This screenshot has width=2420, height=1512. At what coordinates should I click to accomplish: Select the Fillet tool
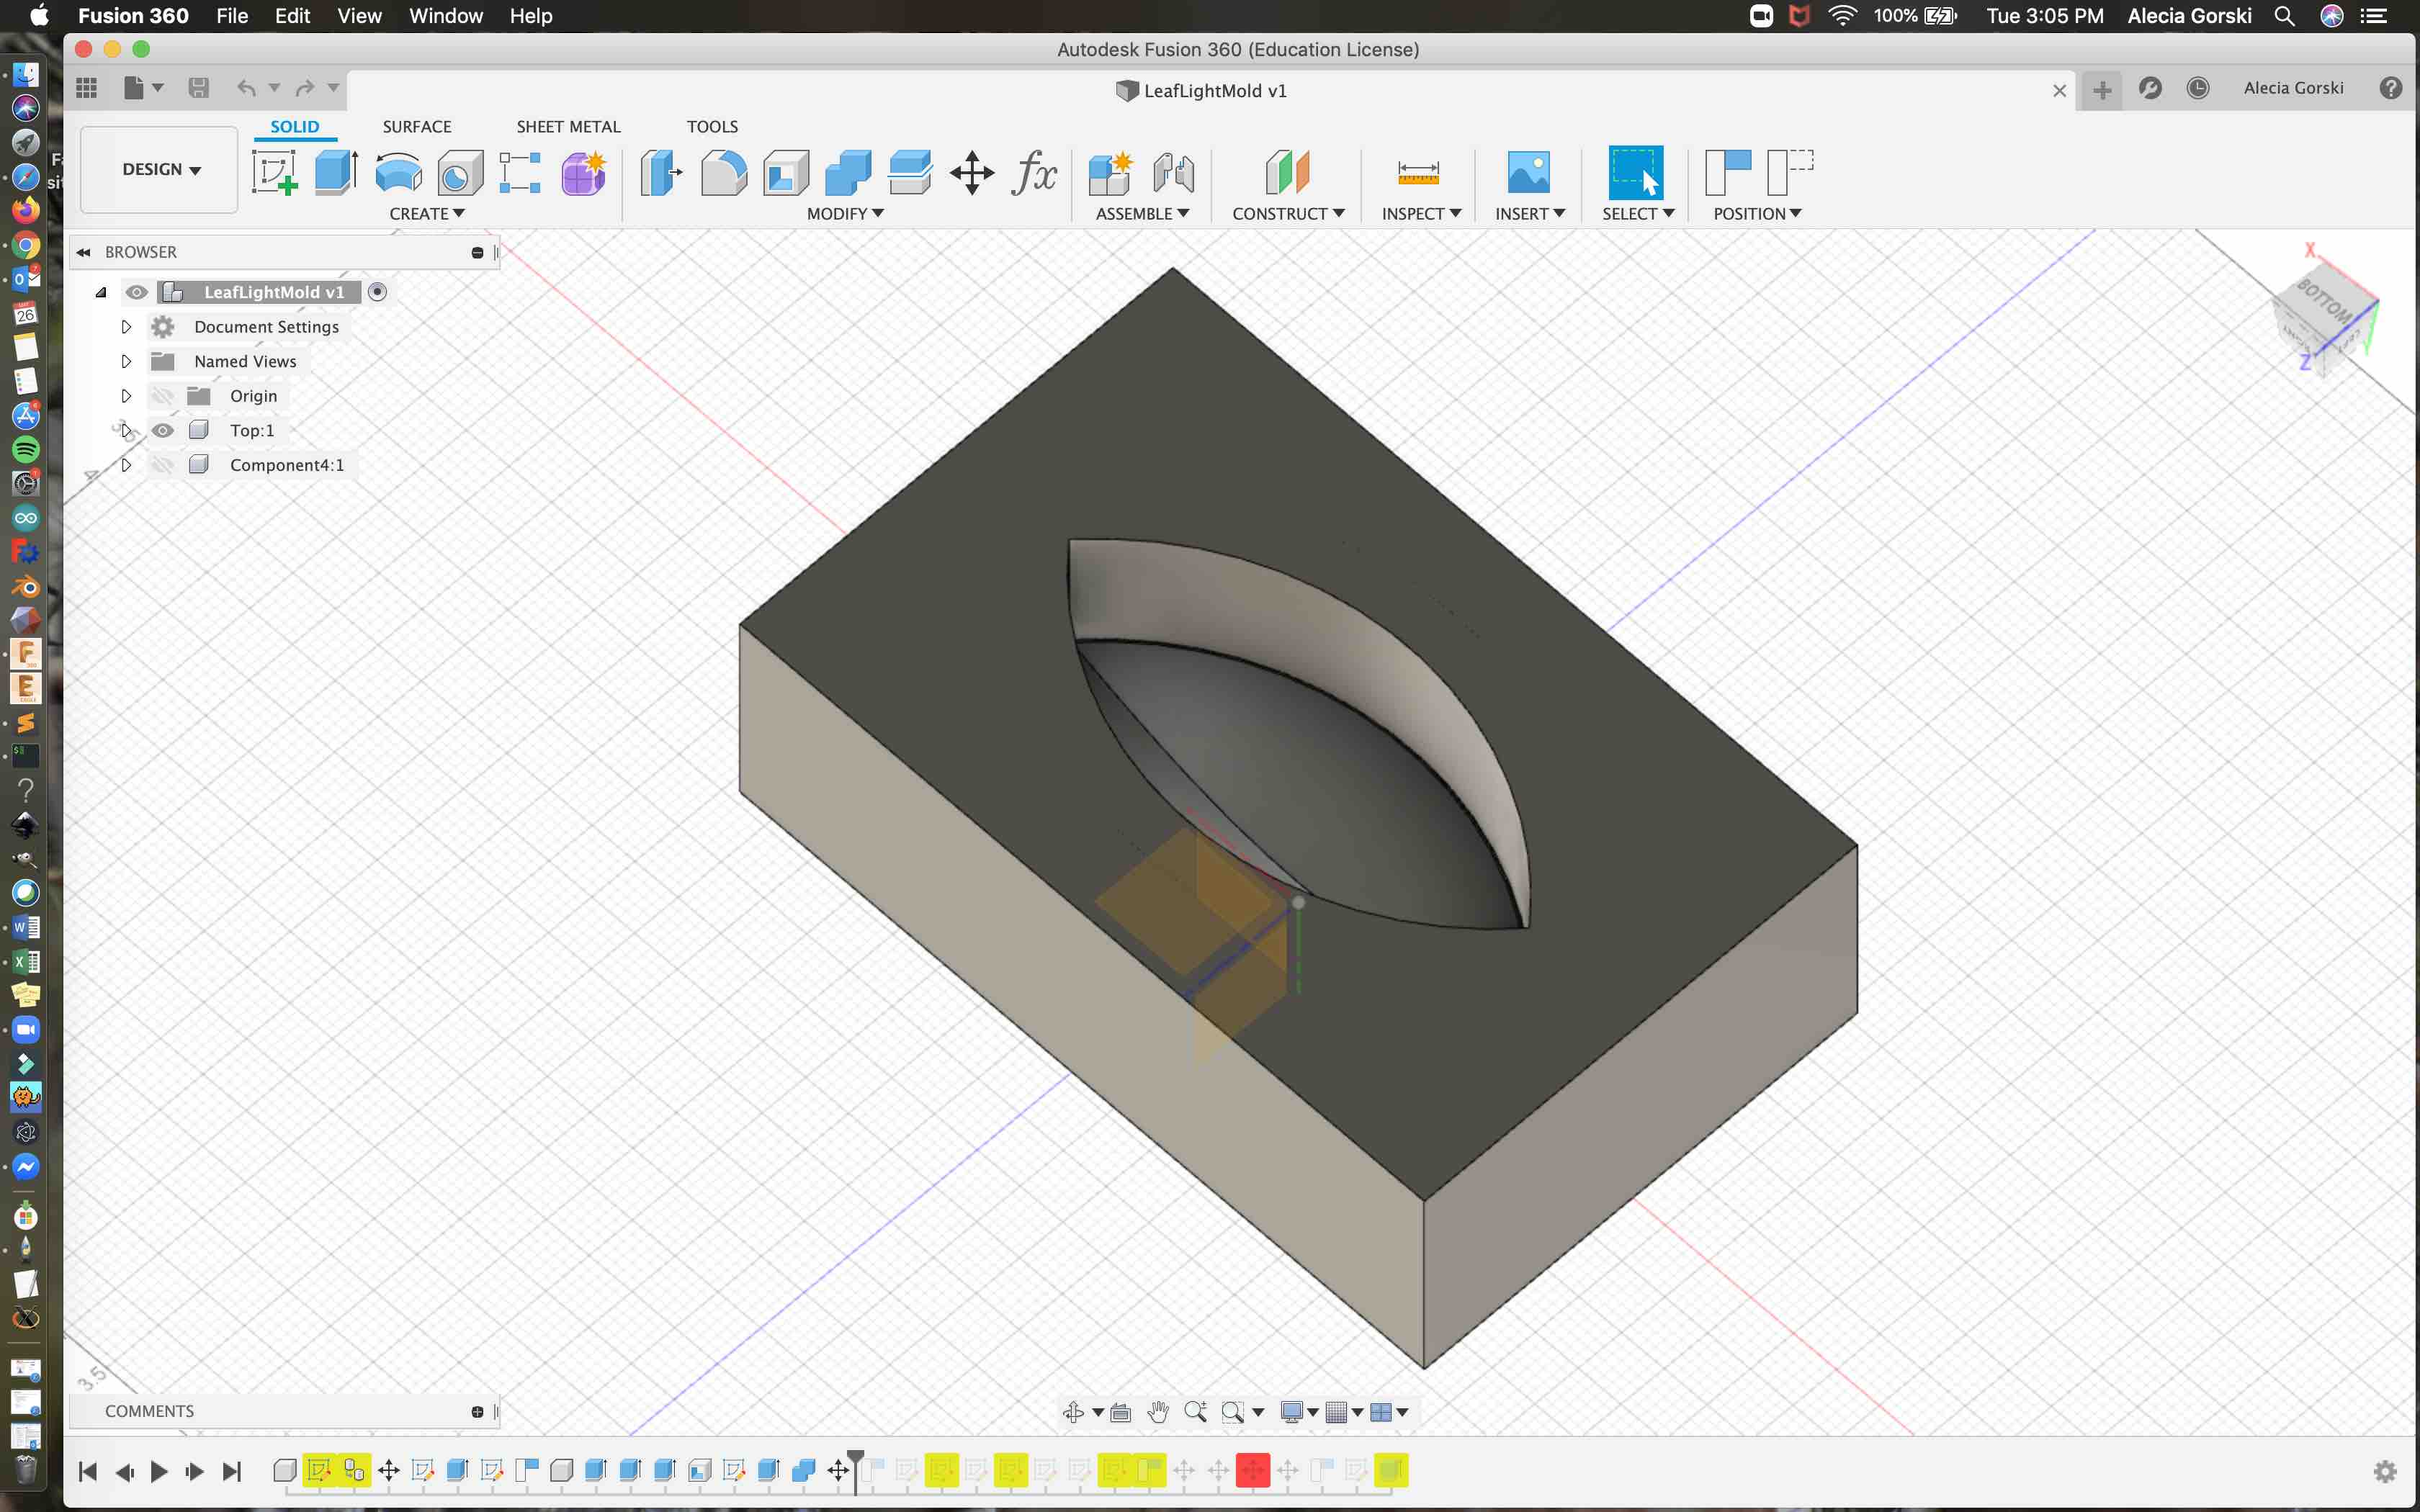724,172
